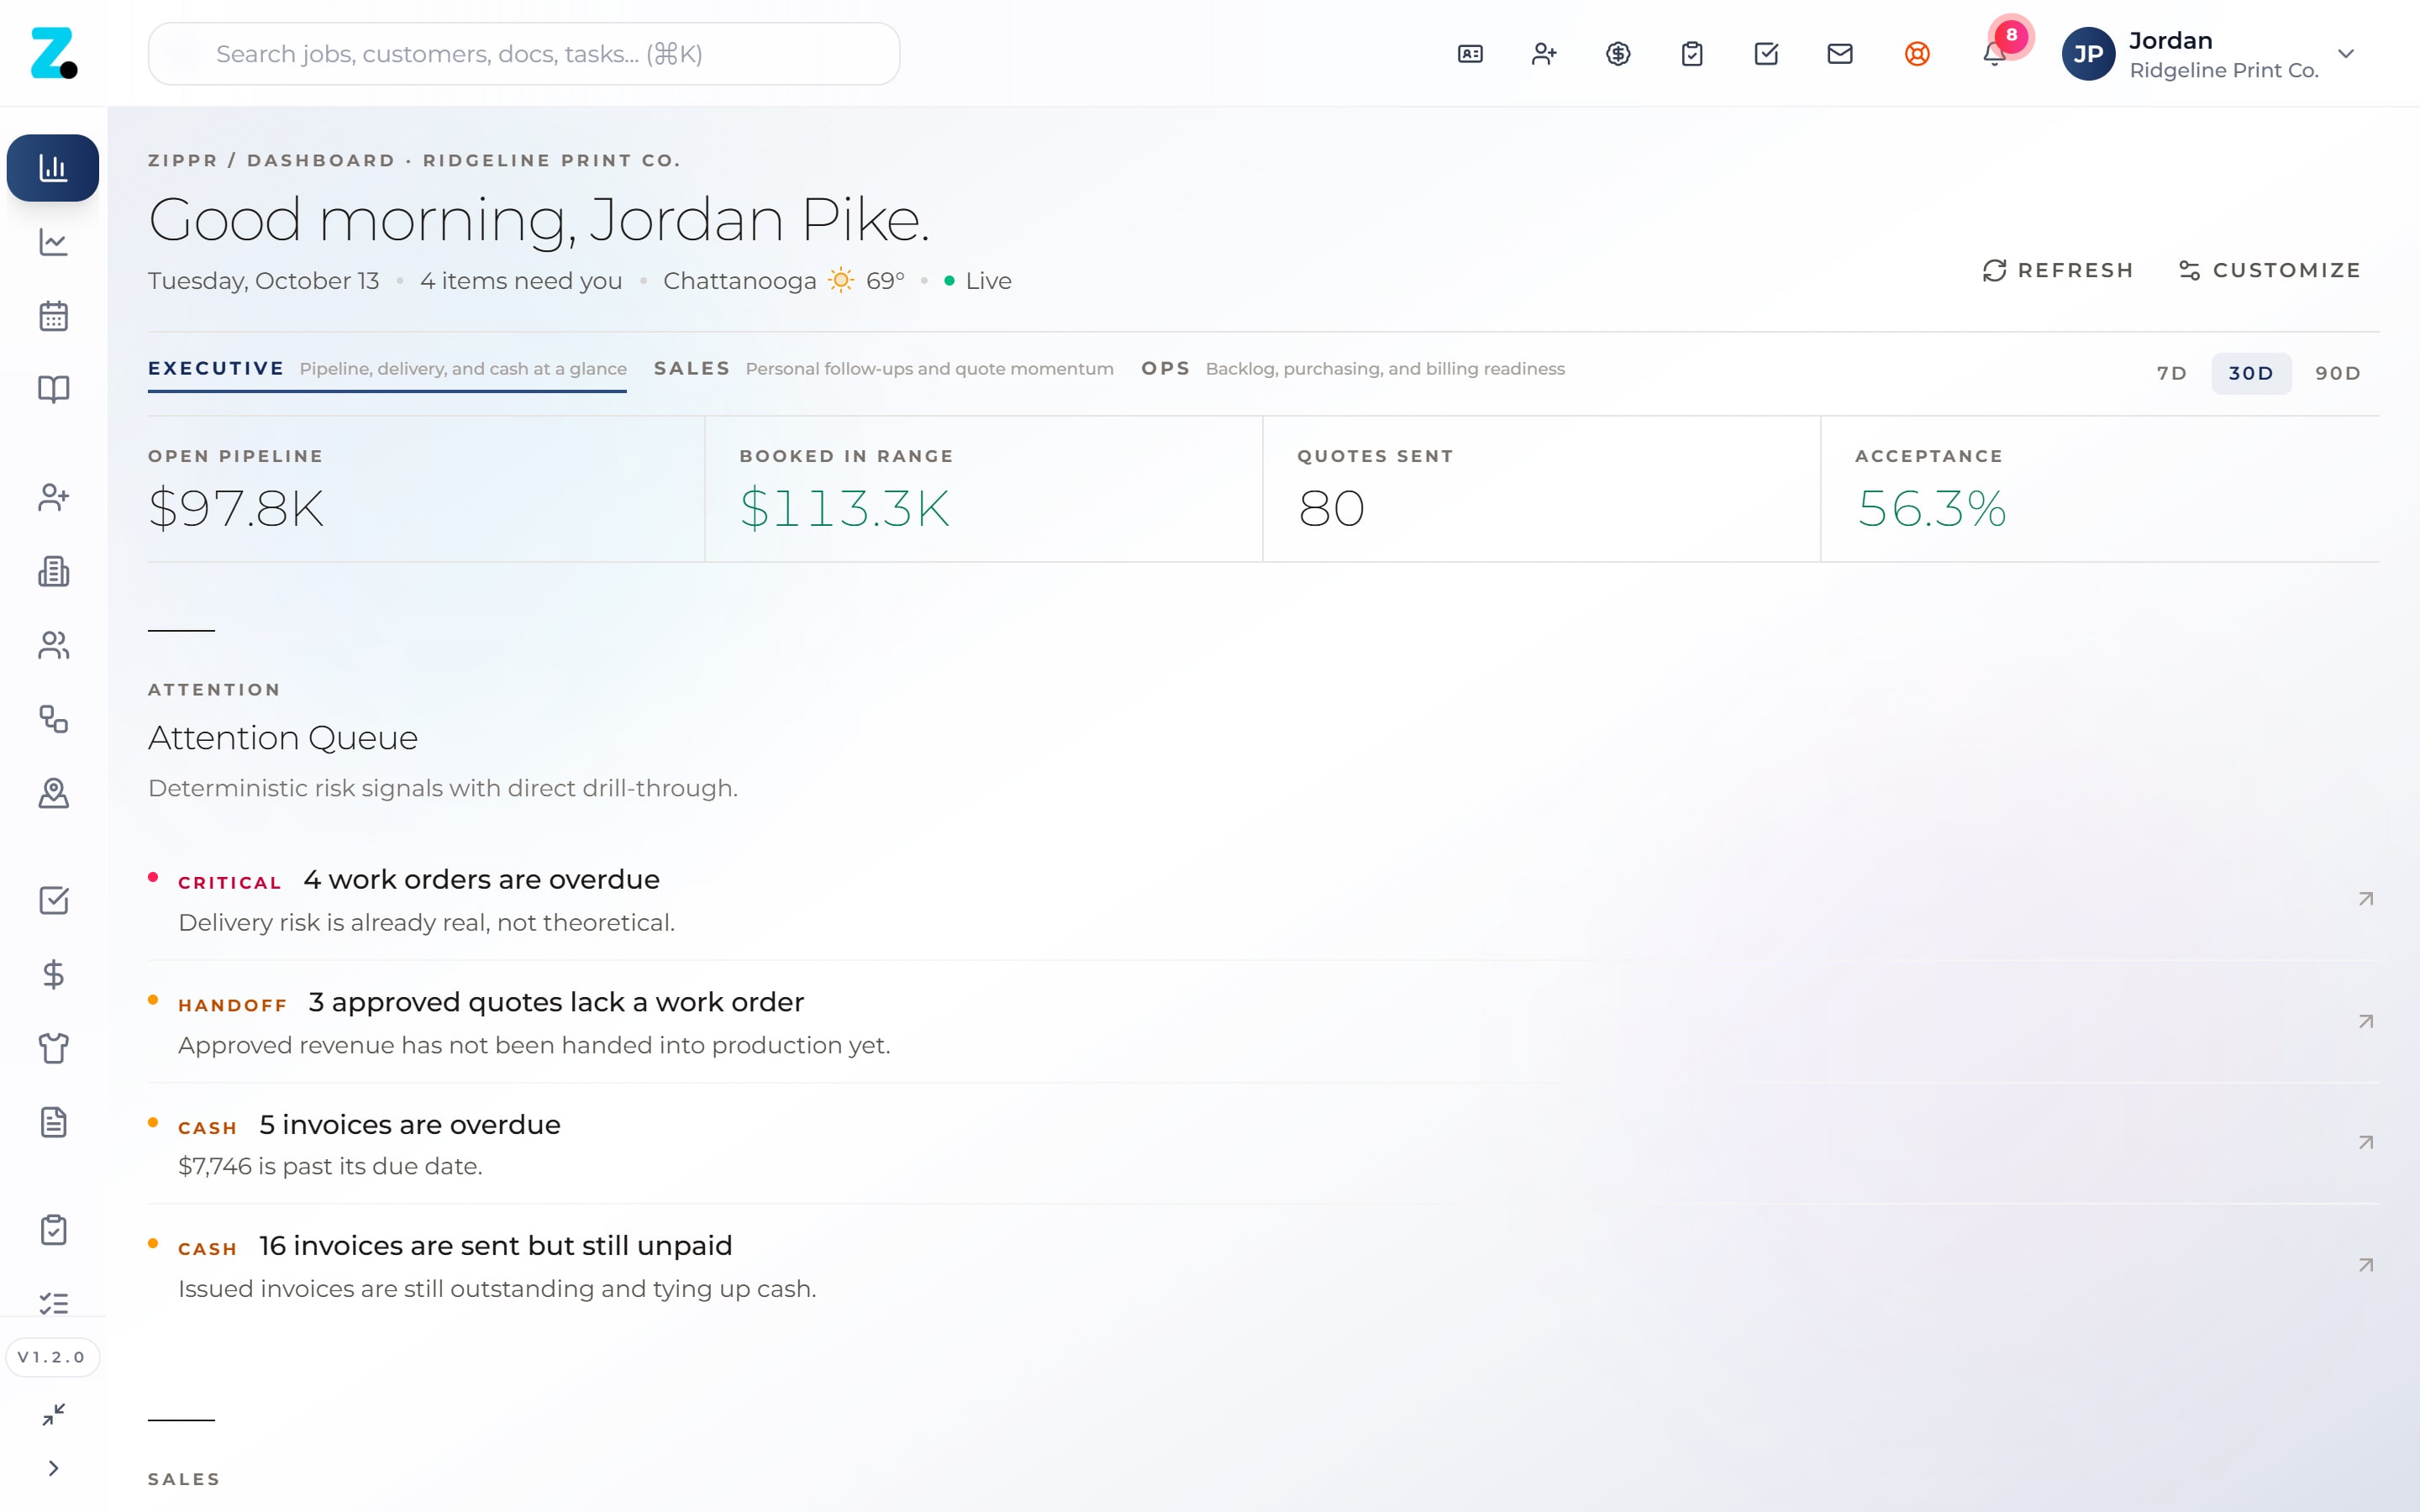The width and height of the screenshot is (2420, 1512).
Task: Switch to the Ops tab
Action: pos(1352,369)
